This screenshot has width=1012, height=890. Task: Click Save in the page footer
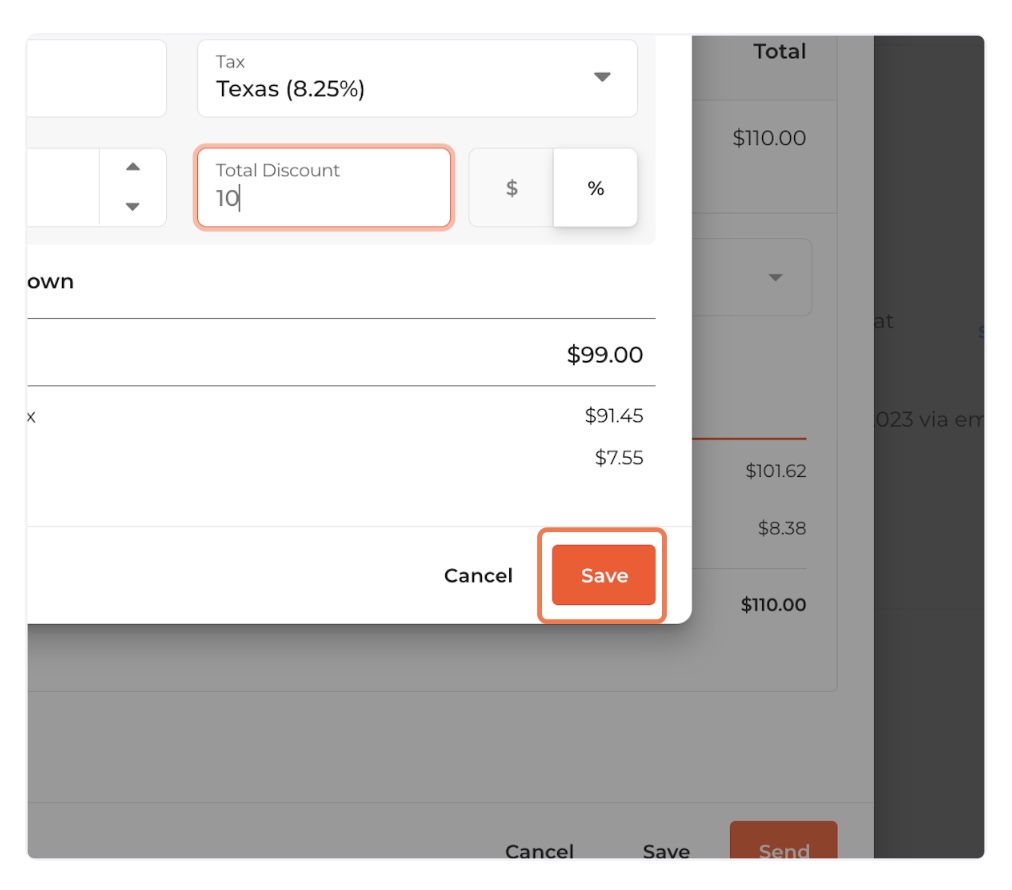666,850
